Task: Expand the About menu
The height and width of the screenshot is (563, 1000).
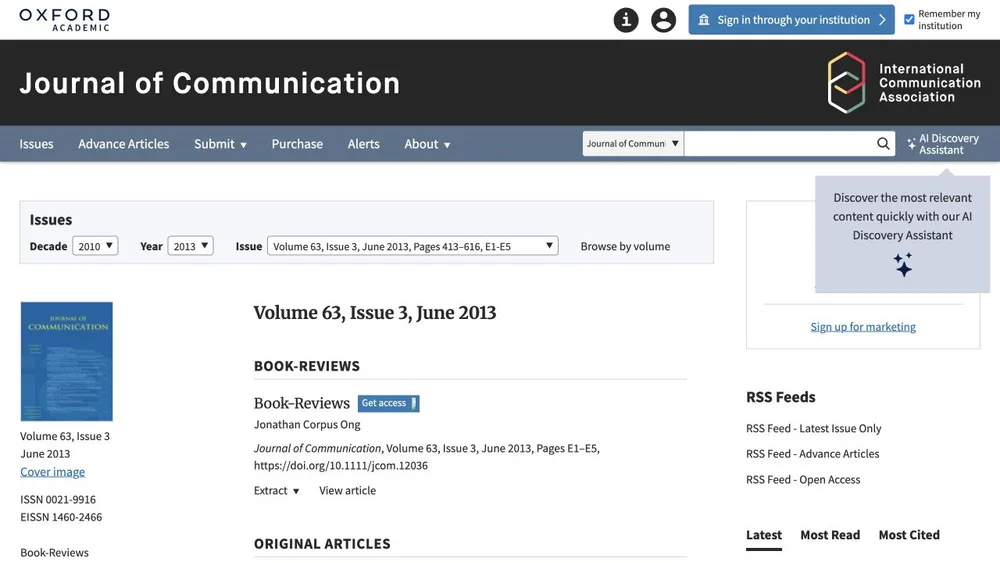Action: point(427,144)
